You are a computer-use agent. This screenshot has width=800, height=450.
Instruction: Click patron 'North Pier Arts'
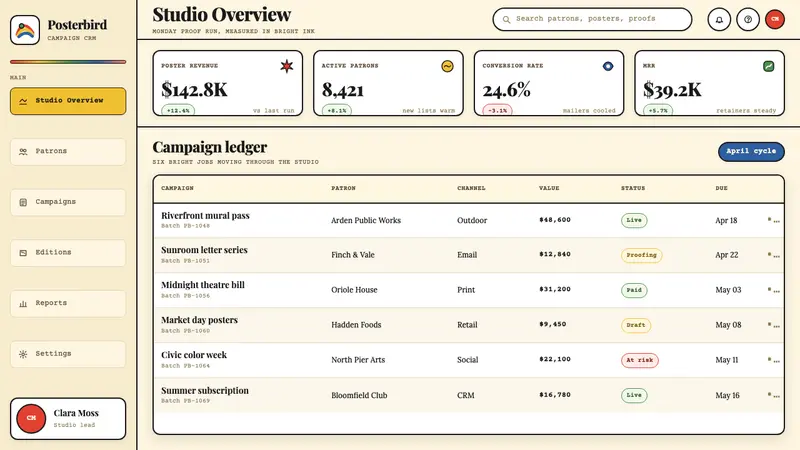tap(358, 360)
